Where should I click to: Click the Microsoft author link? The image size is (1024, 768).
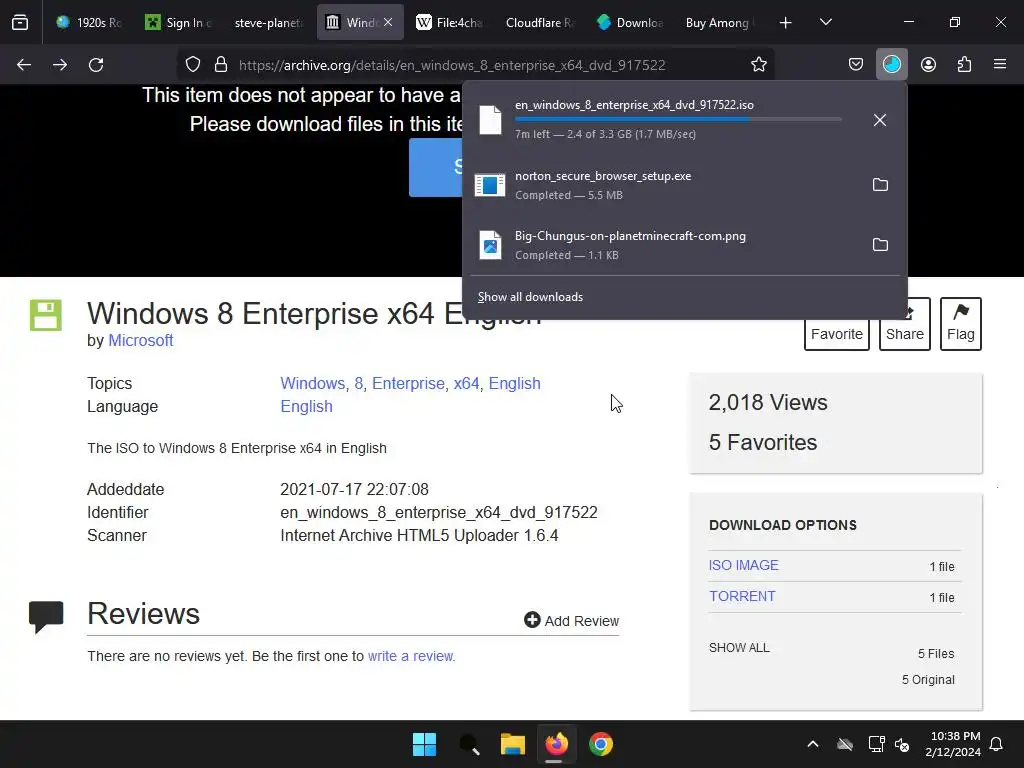(140, 340)
